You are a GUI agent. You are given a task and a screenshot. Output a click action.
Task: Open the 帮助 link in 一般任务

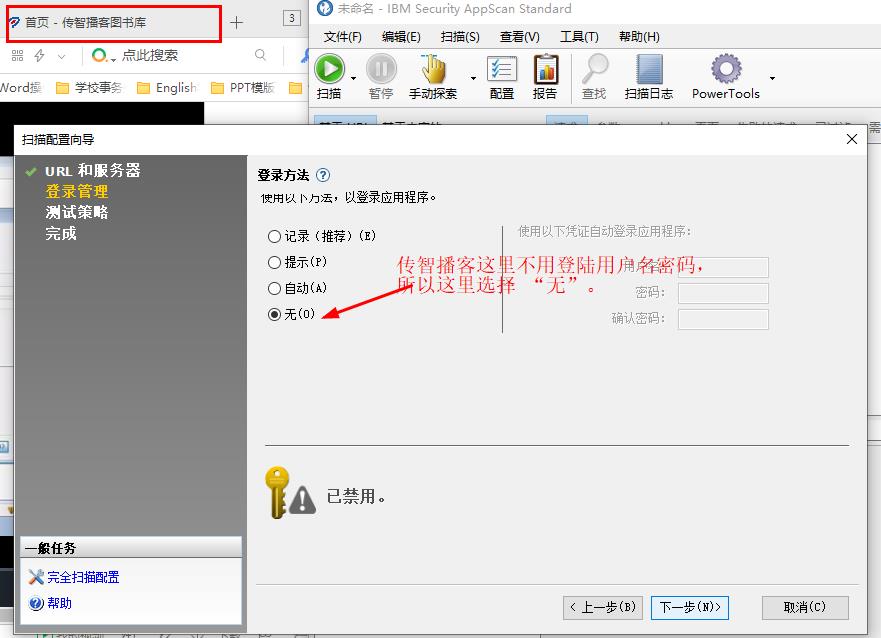(x=60, y=603)
